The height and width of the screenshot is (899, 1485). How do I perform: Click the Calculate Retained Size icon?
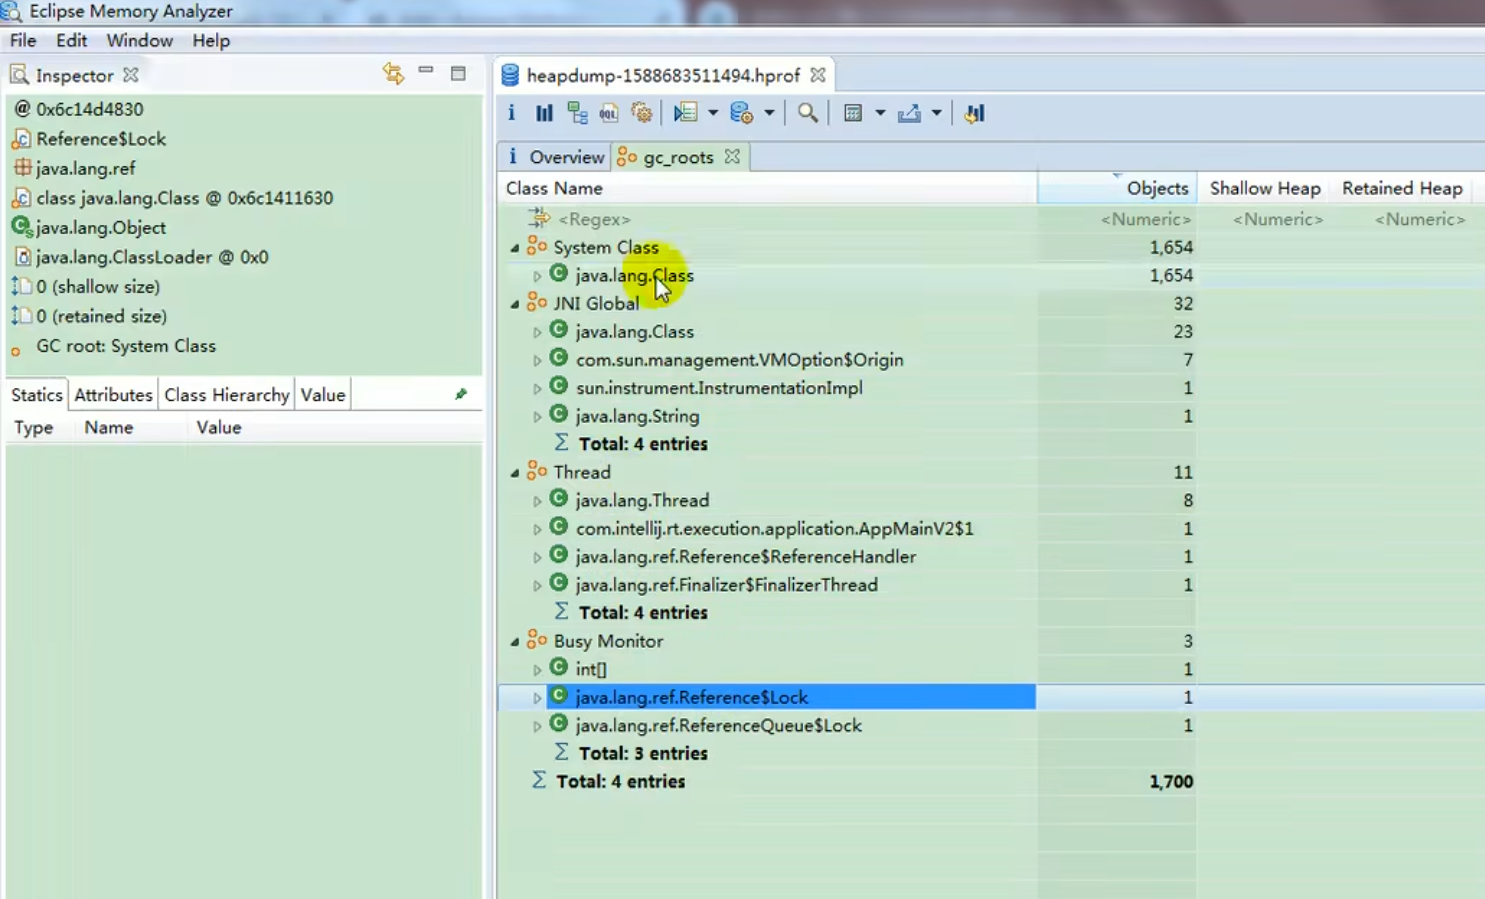click(x=853, y=113)
